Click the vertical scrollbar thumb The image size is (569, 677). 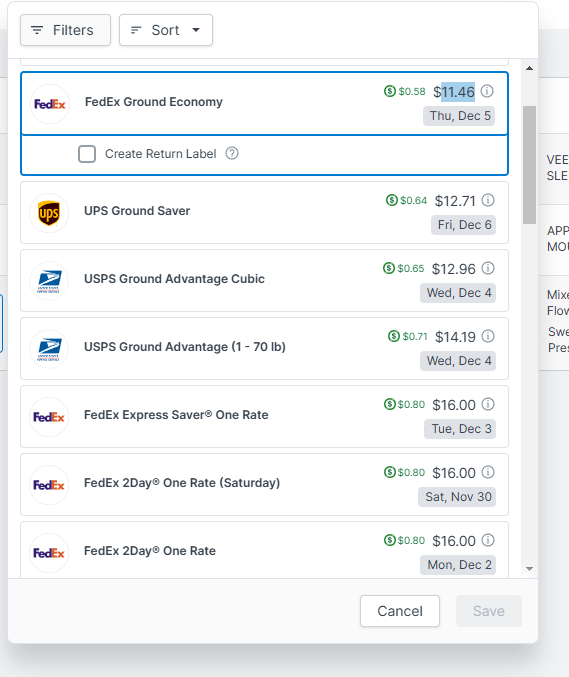coord(529,165)
